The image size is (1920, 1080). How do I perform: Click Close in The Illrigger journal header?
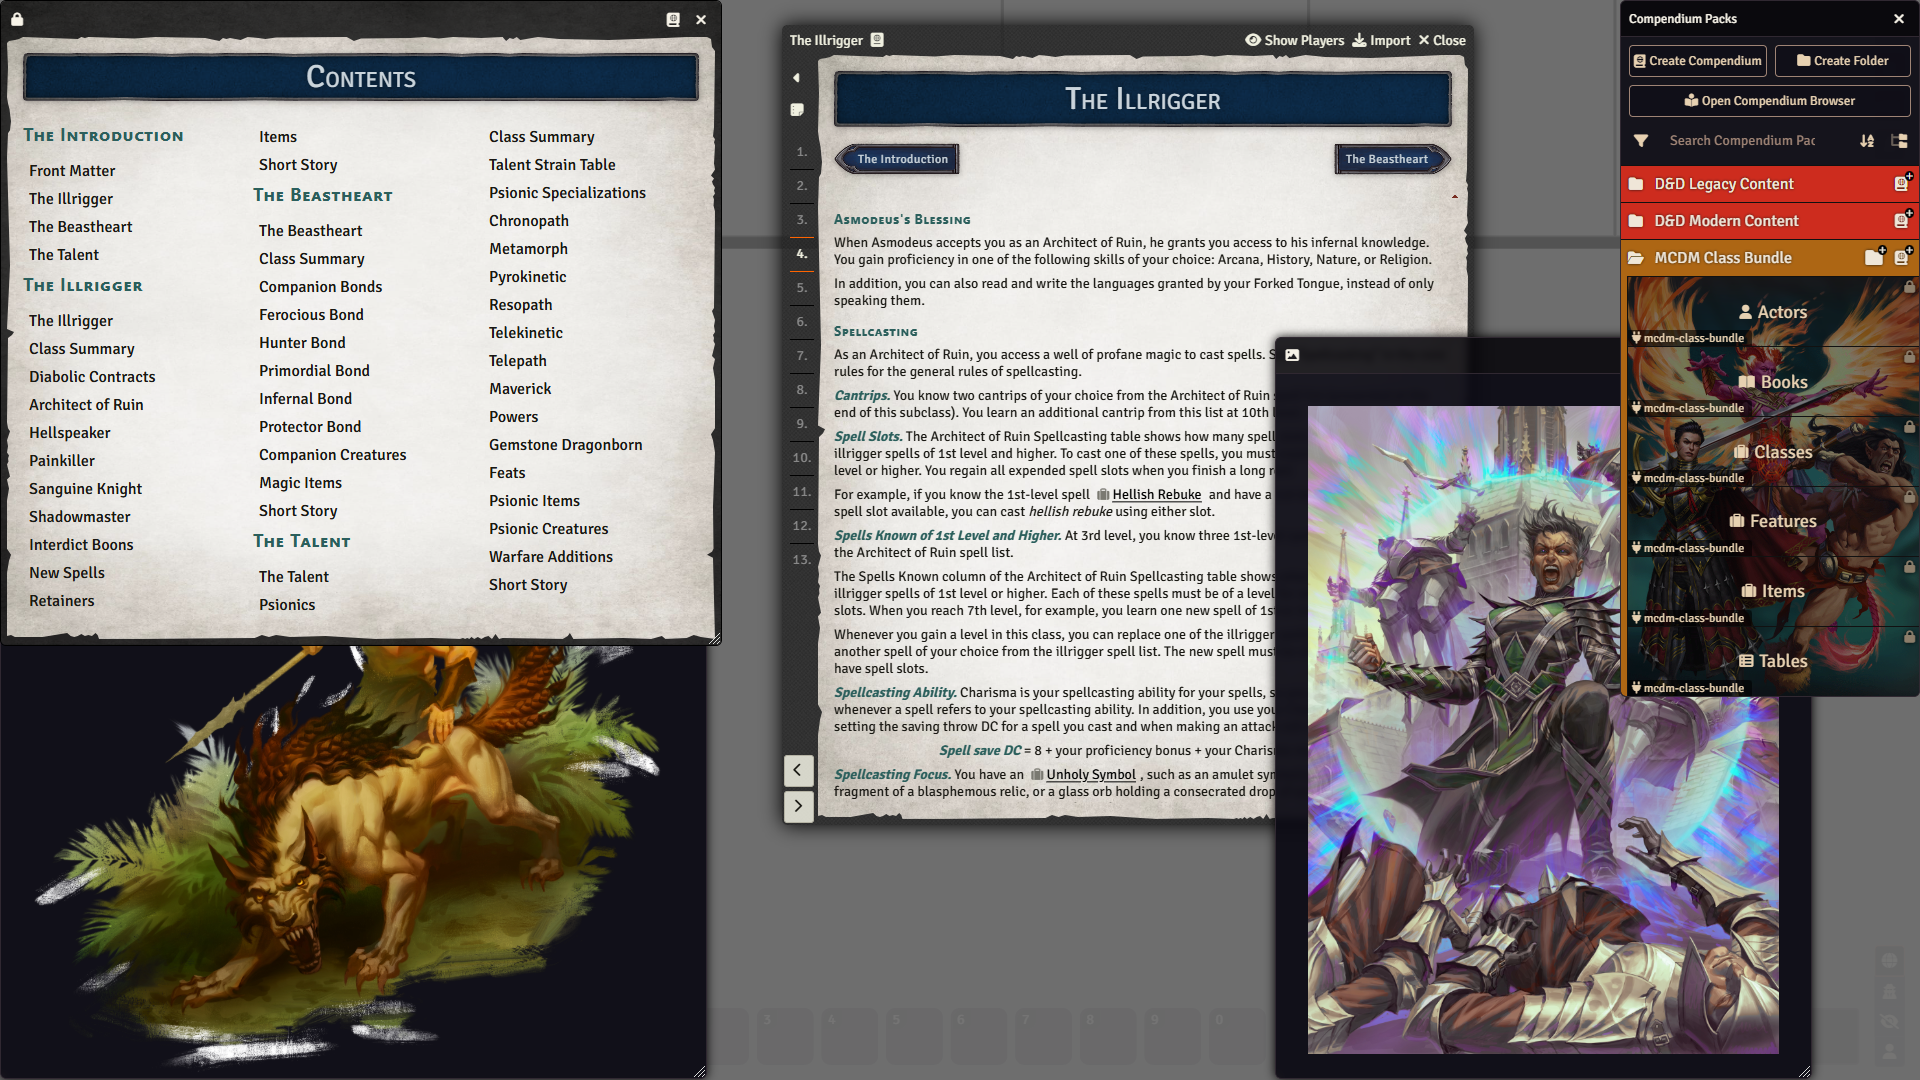(x=1442, y=40)
